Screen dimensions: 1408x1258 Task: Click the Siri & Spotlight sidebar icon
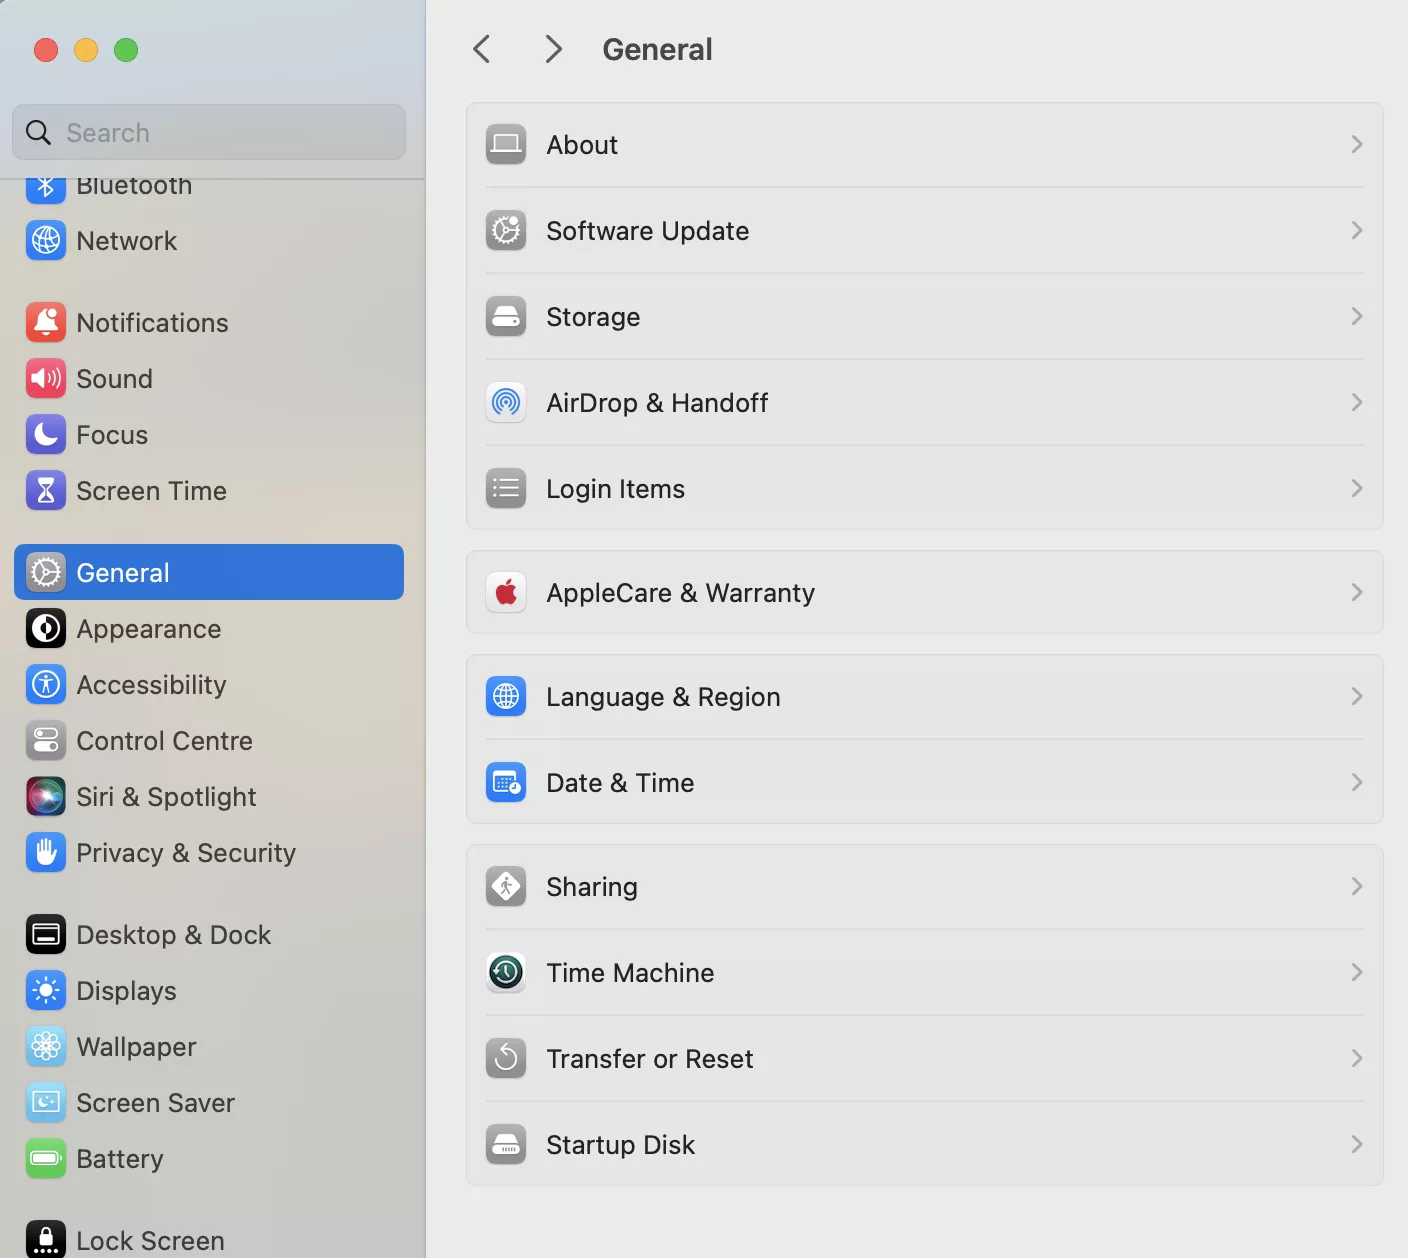(x=46, y=796)
